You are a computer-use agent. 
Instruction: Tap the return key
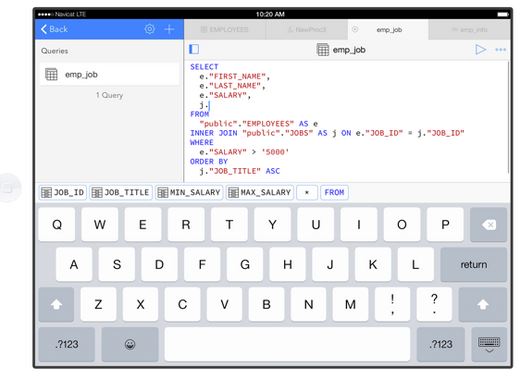tap(474, 264)
